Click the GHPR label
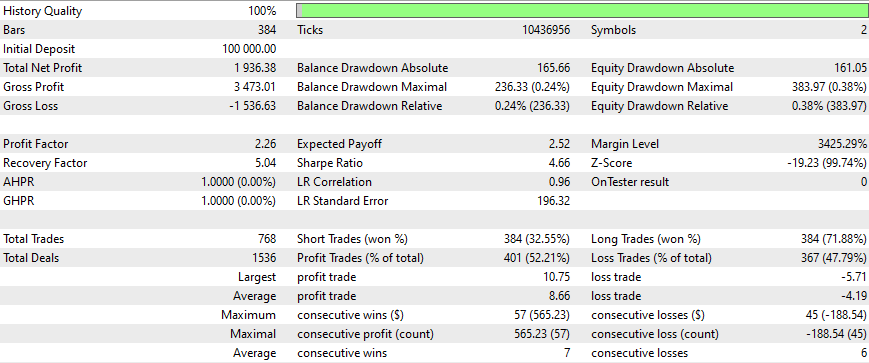The width and height of the screenshot is (869, 363). (18, 201)
